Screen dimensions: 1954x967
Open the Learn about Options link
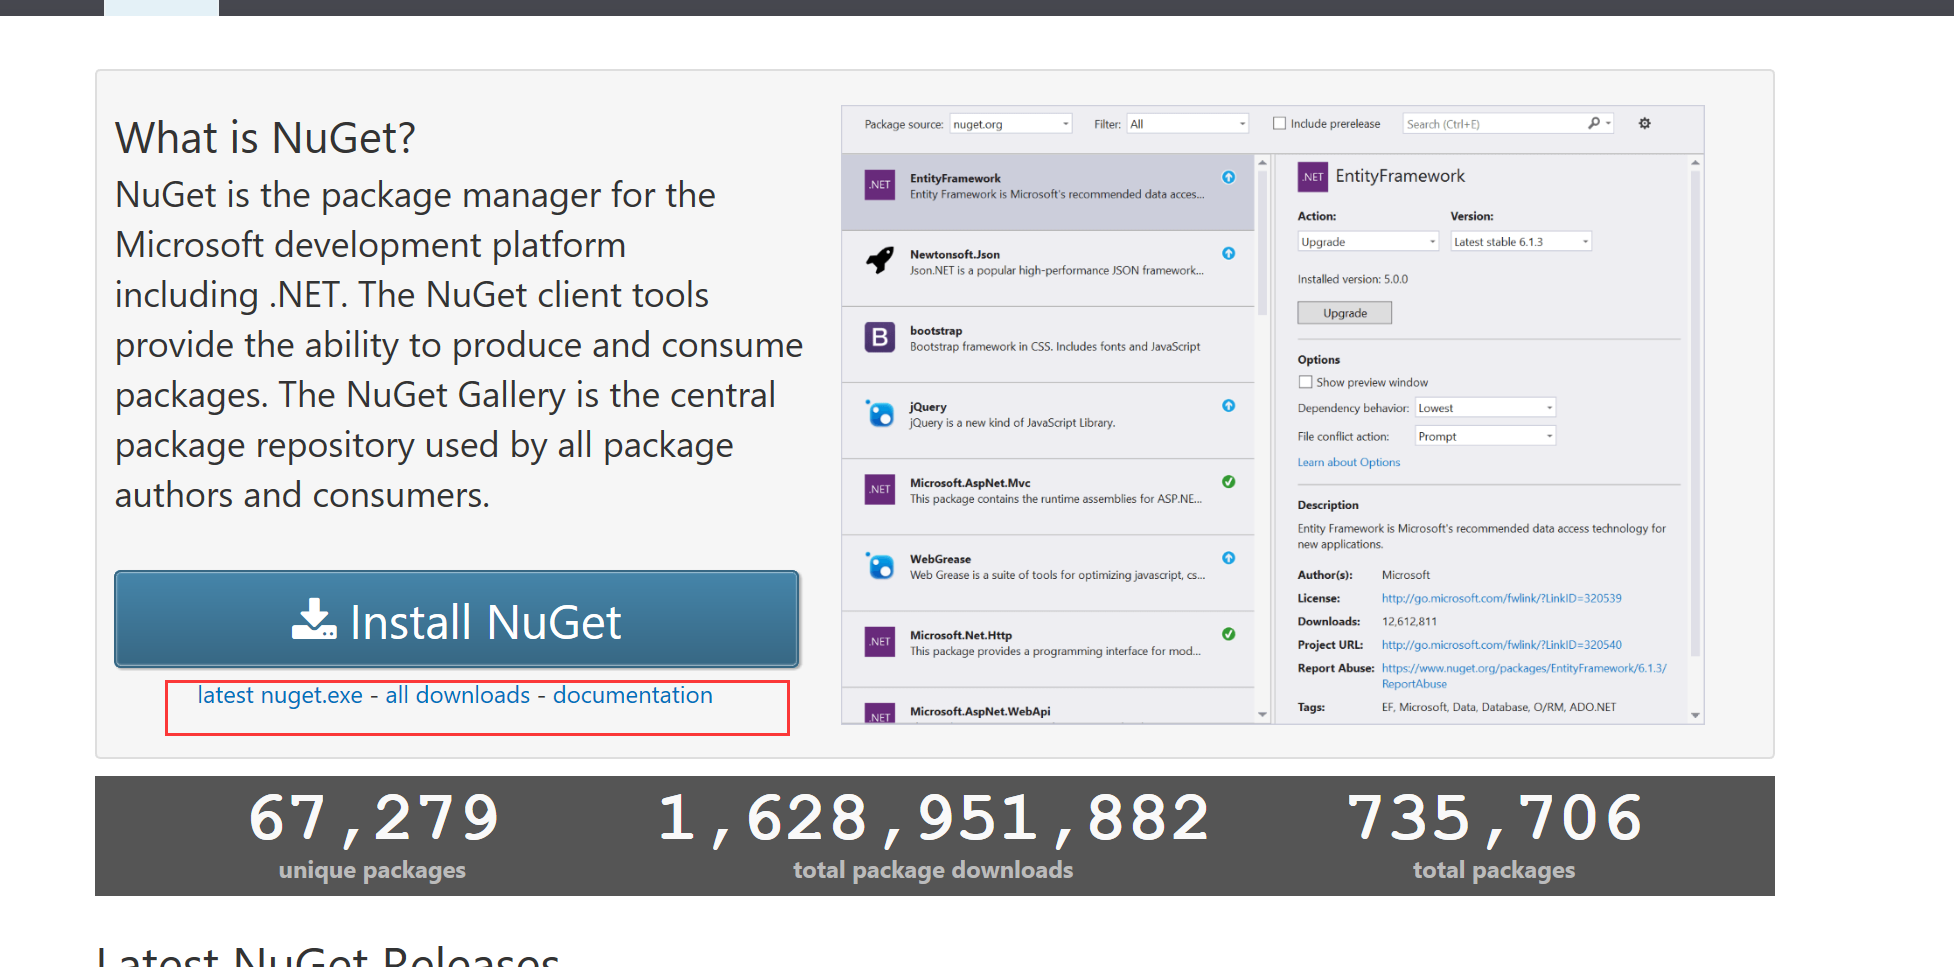1348,462
